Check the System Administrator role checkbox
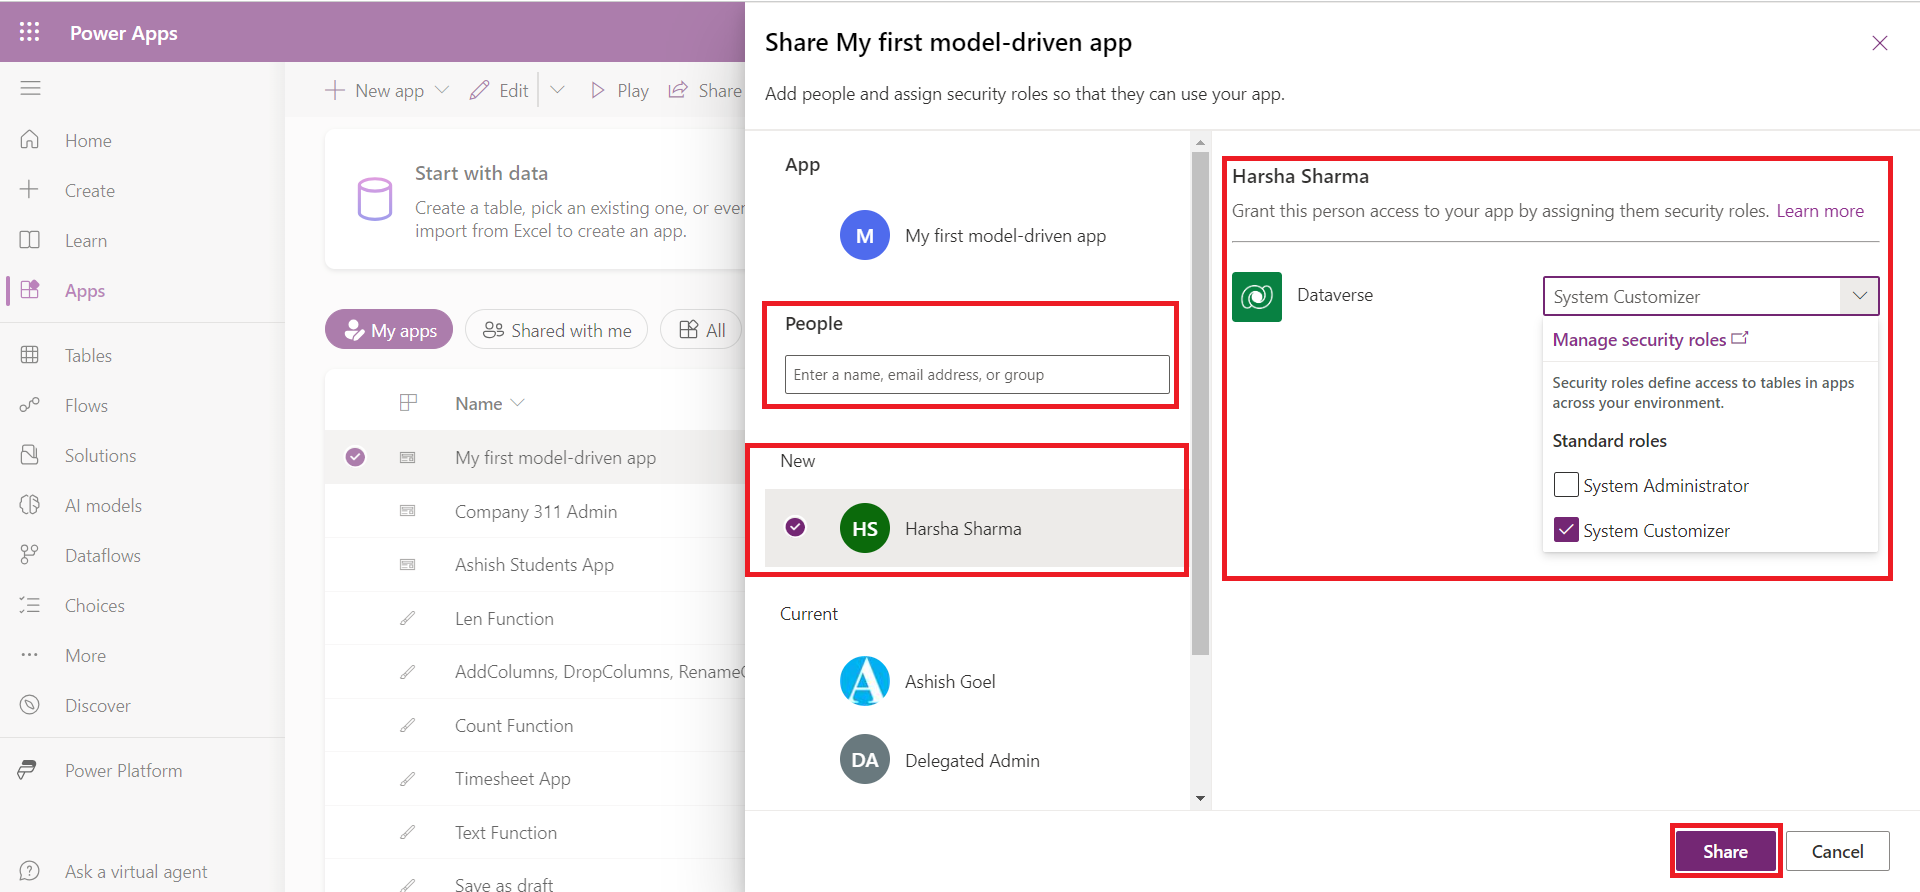 pyautogui.click(x=1565, y=485)
